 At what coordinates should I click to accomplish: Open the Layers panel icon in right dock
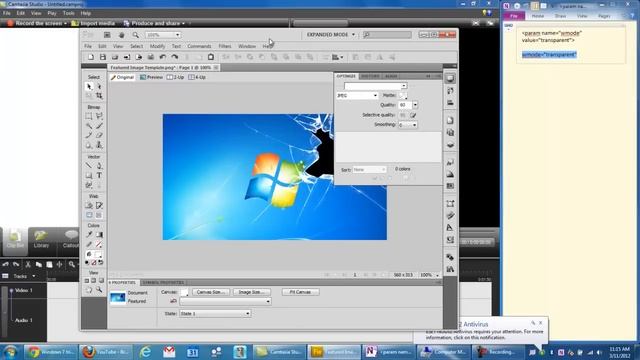point(450,145)
